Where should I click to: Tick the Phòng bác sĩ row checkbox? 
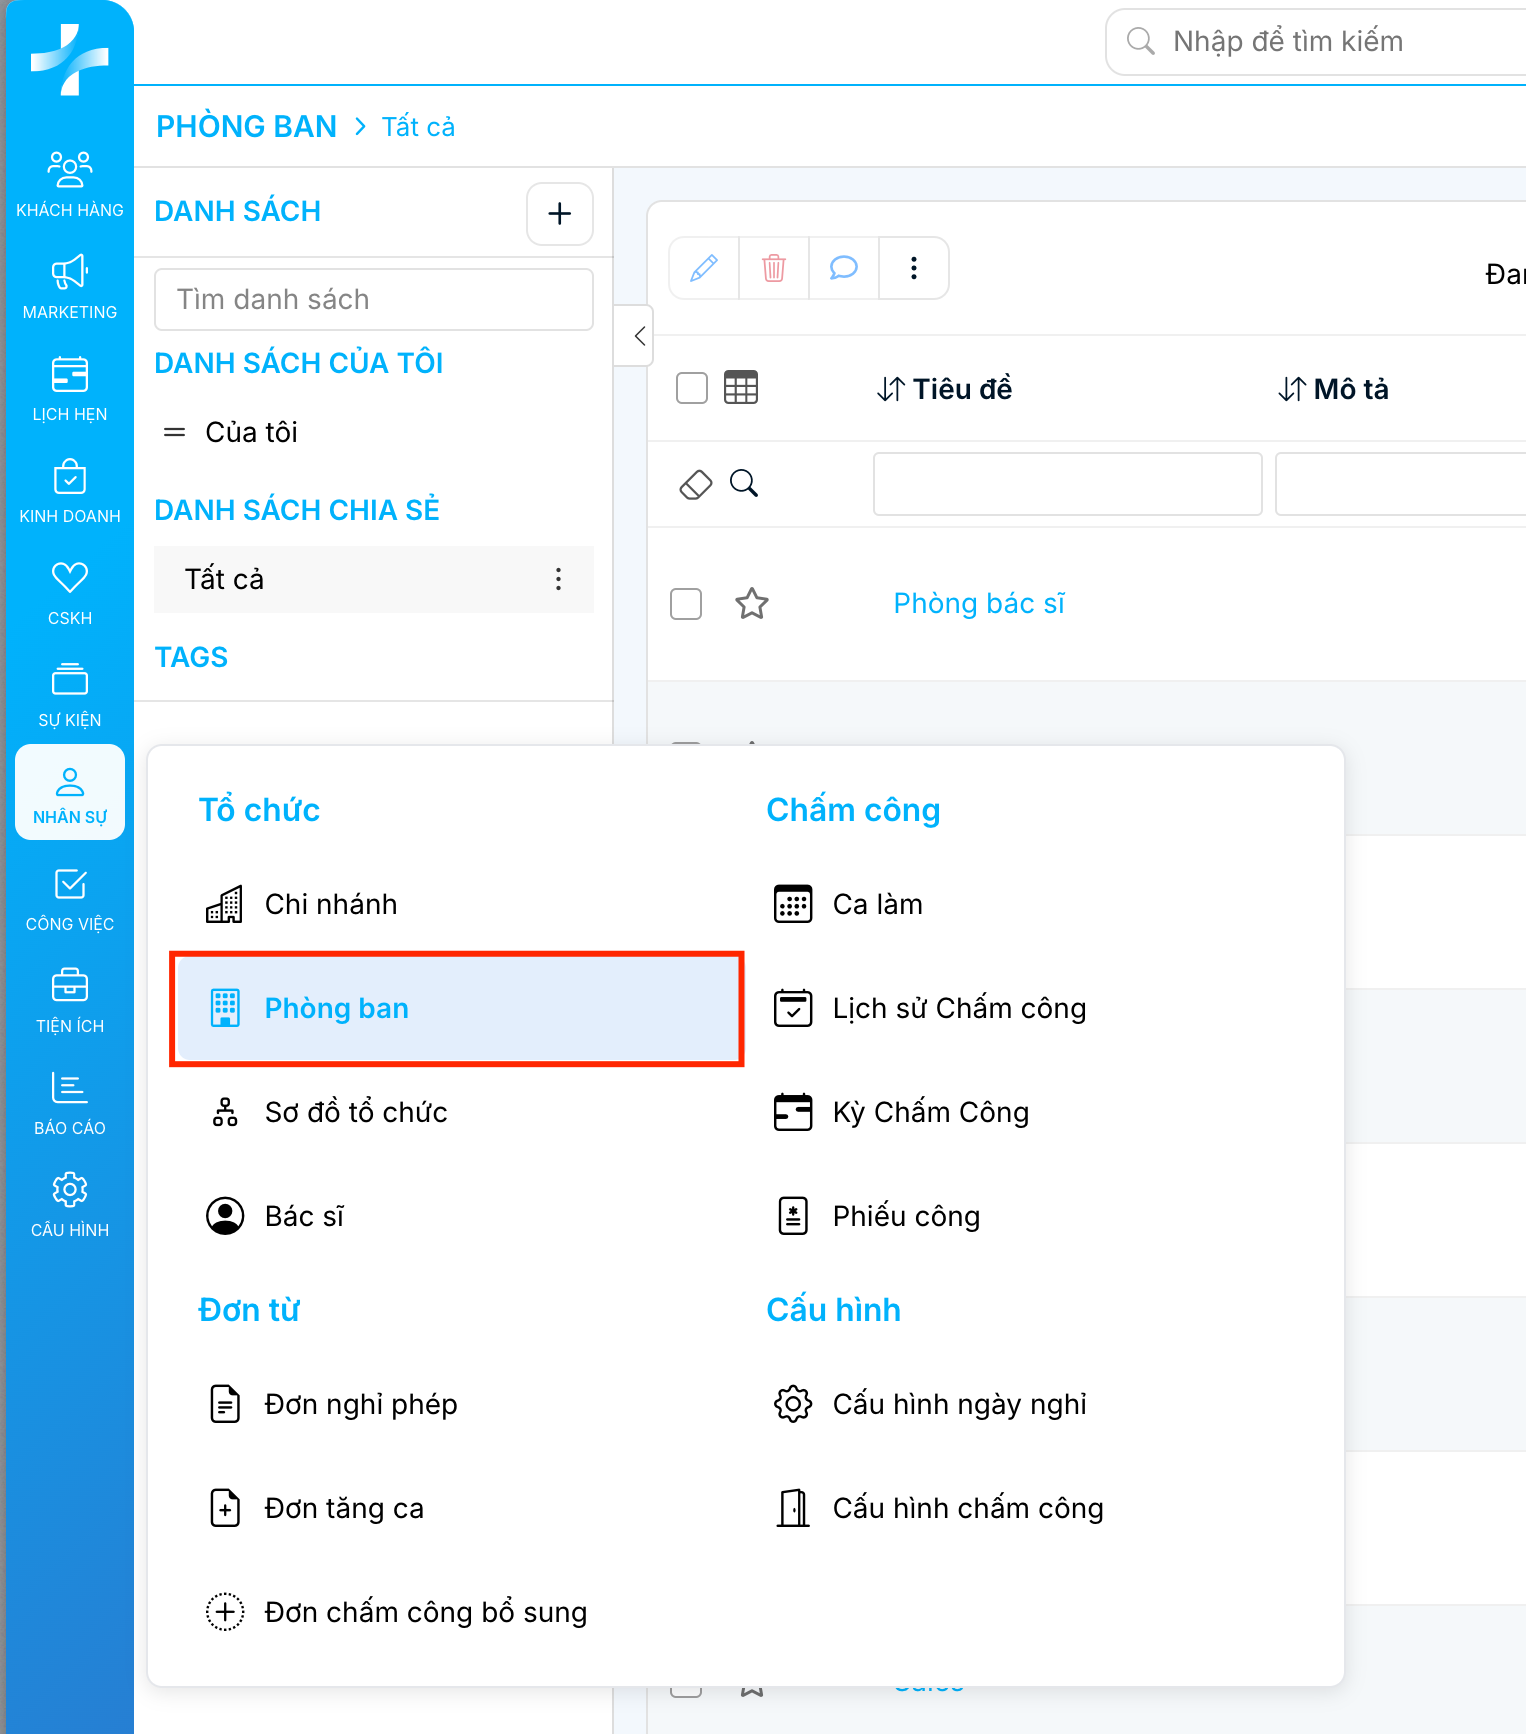pos(686,604)
